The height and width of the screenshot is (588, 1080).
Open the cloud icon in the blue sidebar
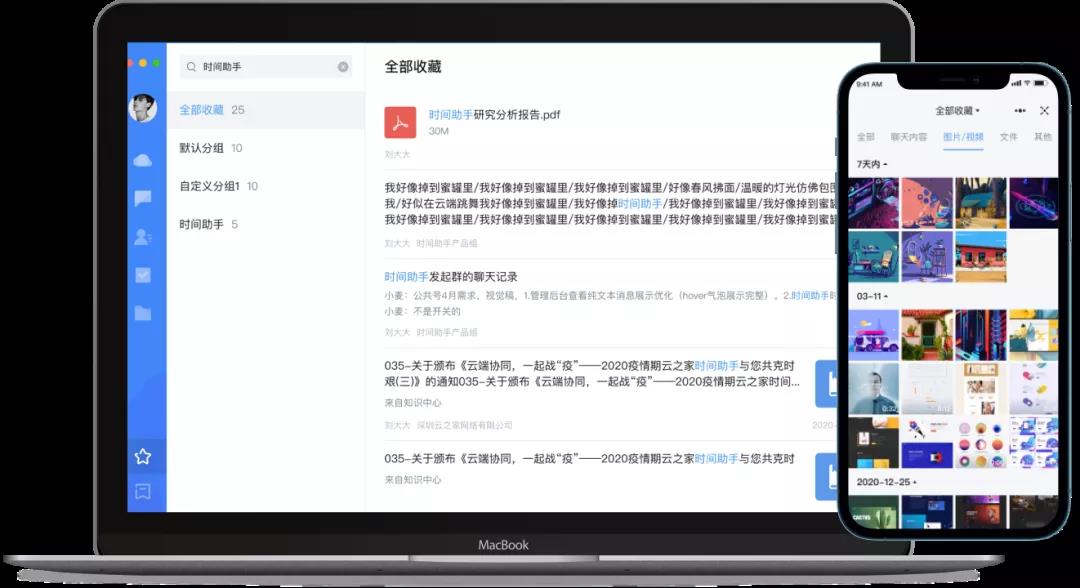click(143, 160)
